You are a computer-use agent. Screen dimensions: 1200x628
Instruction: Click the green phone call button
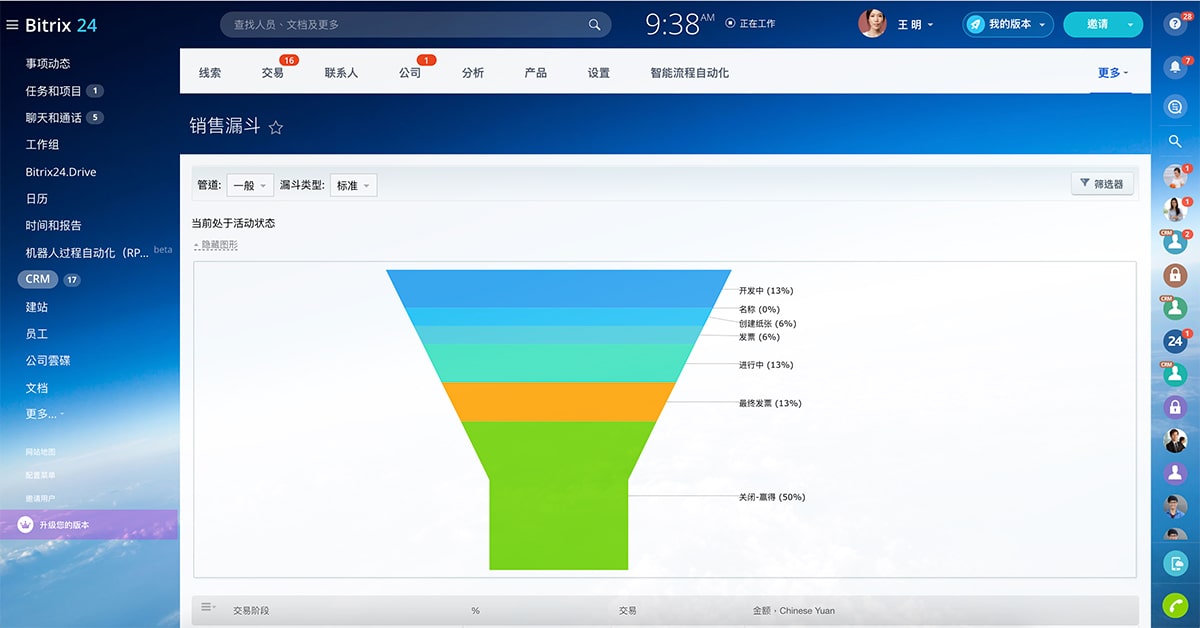coord(1175,605)
